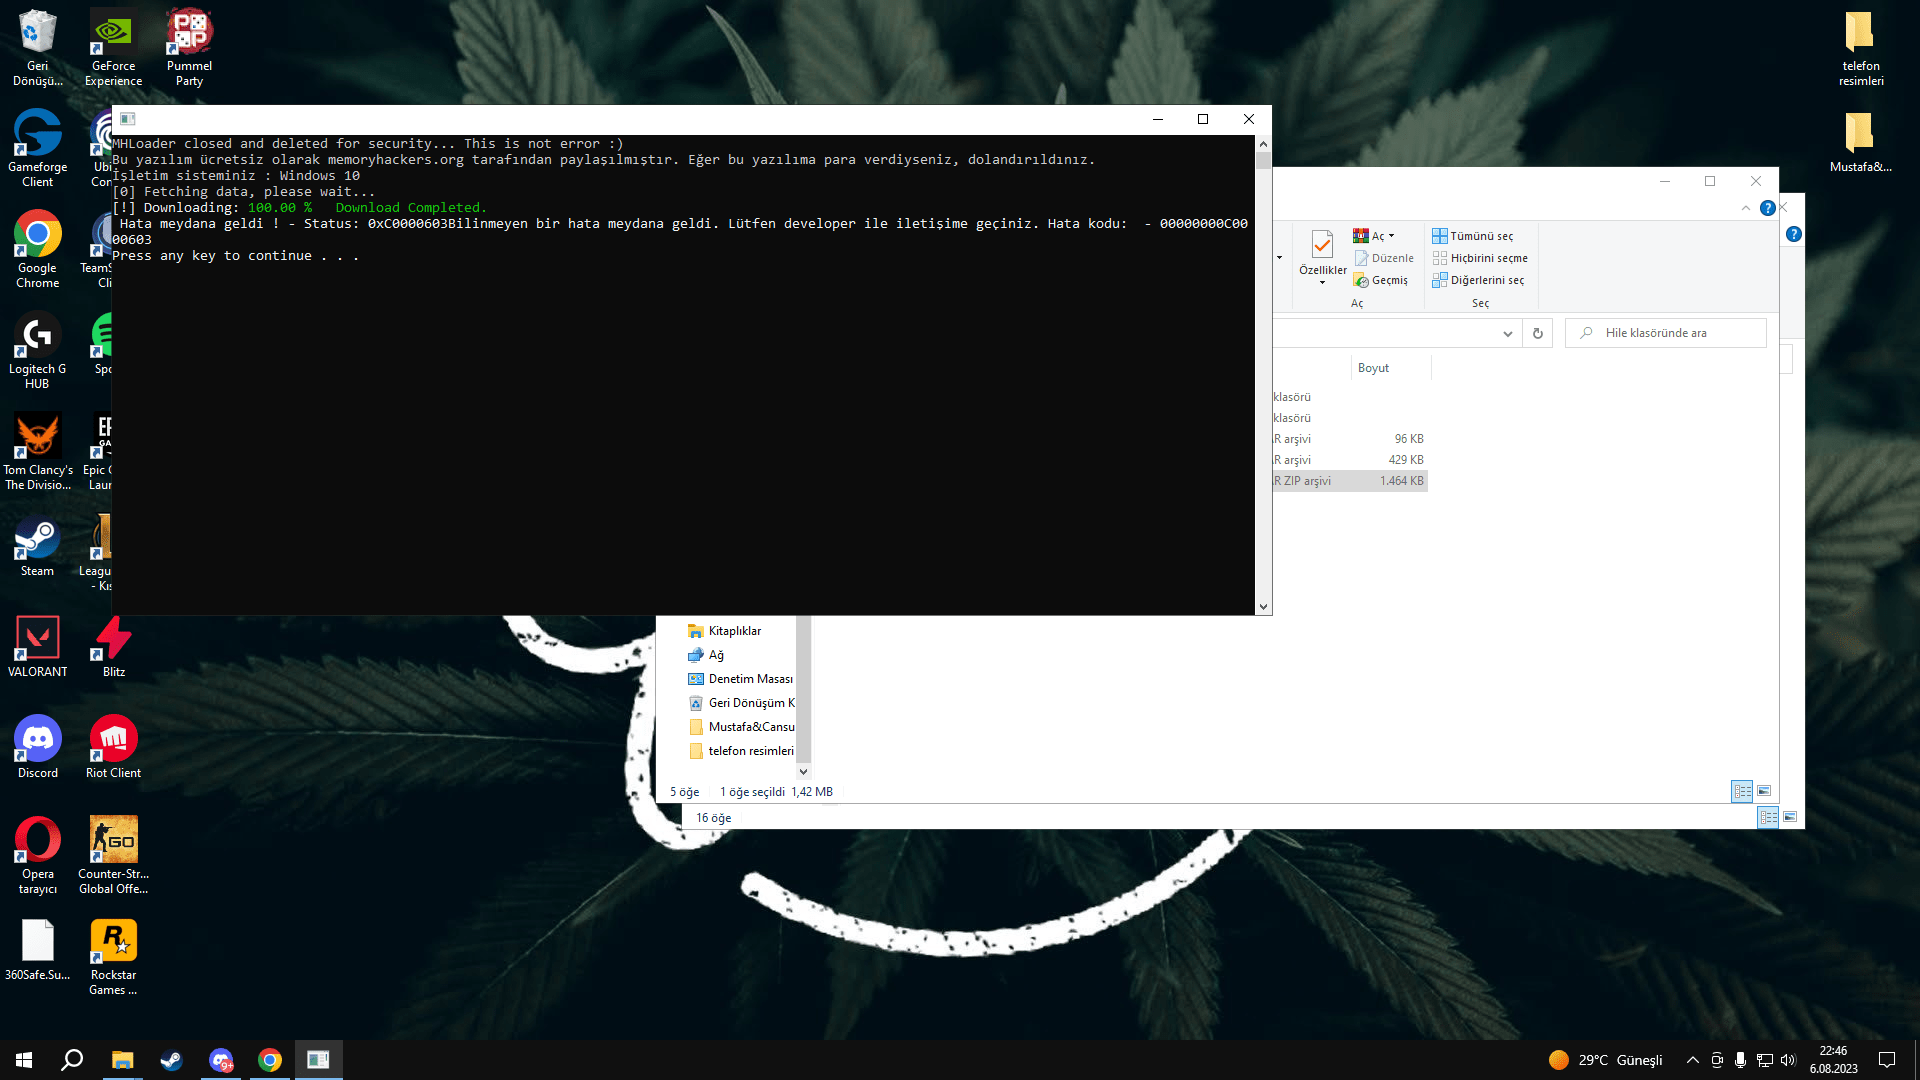This screenshot has height=1080, width=1920.
Task: Click microphone icon in system tray
Action: pyautogui.click(x=1740, y=1060)
